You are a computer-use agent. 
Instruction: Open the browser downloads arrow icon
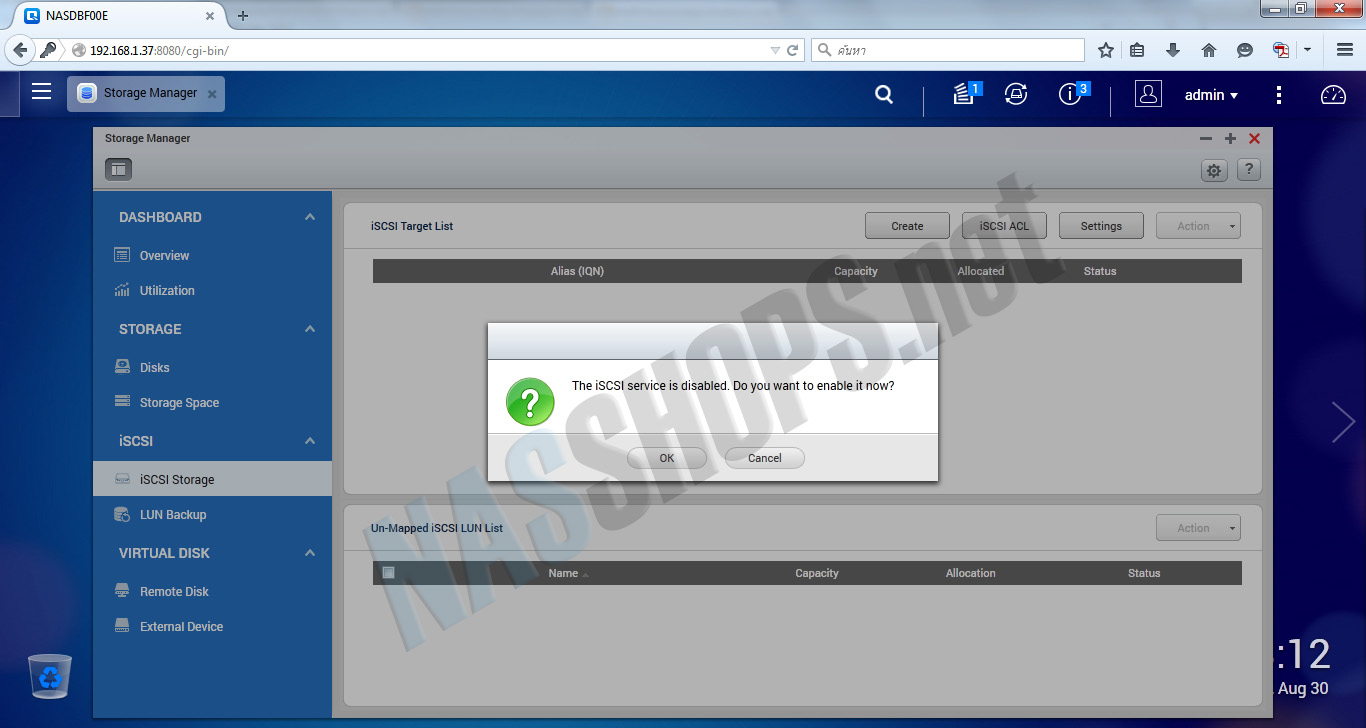pos(1173,50)
